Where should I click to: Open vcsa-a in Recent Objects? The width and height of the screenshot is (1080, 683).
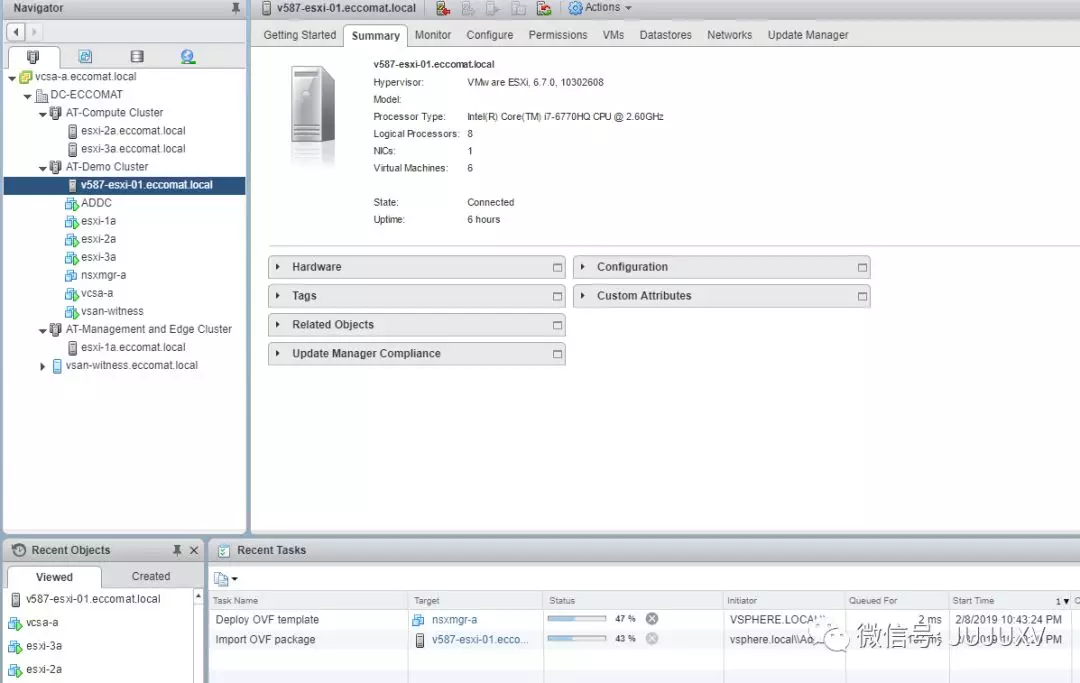click(x=42, y=622)
